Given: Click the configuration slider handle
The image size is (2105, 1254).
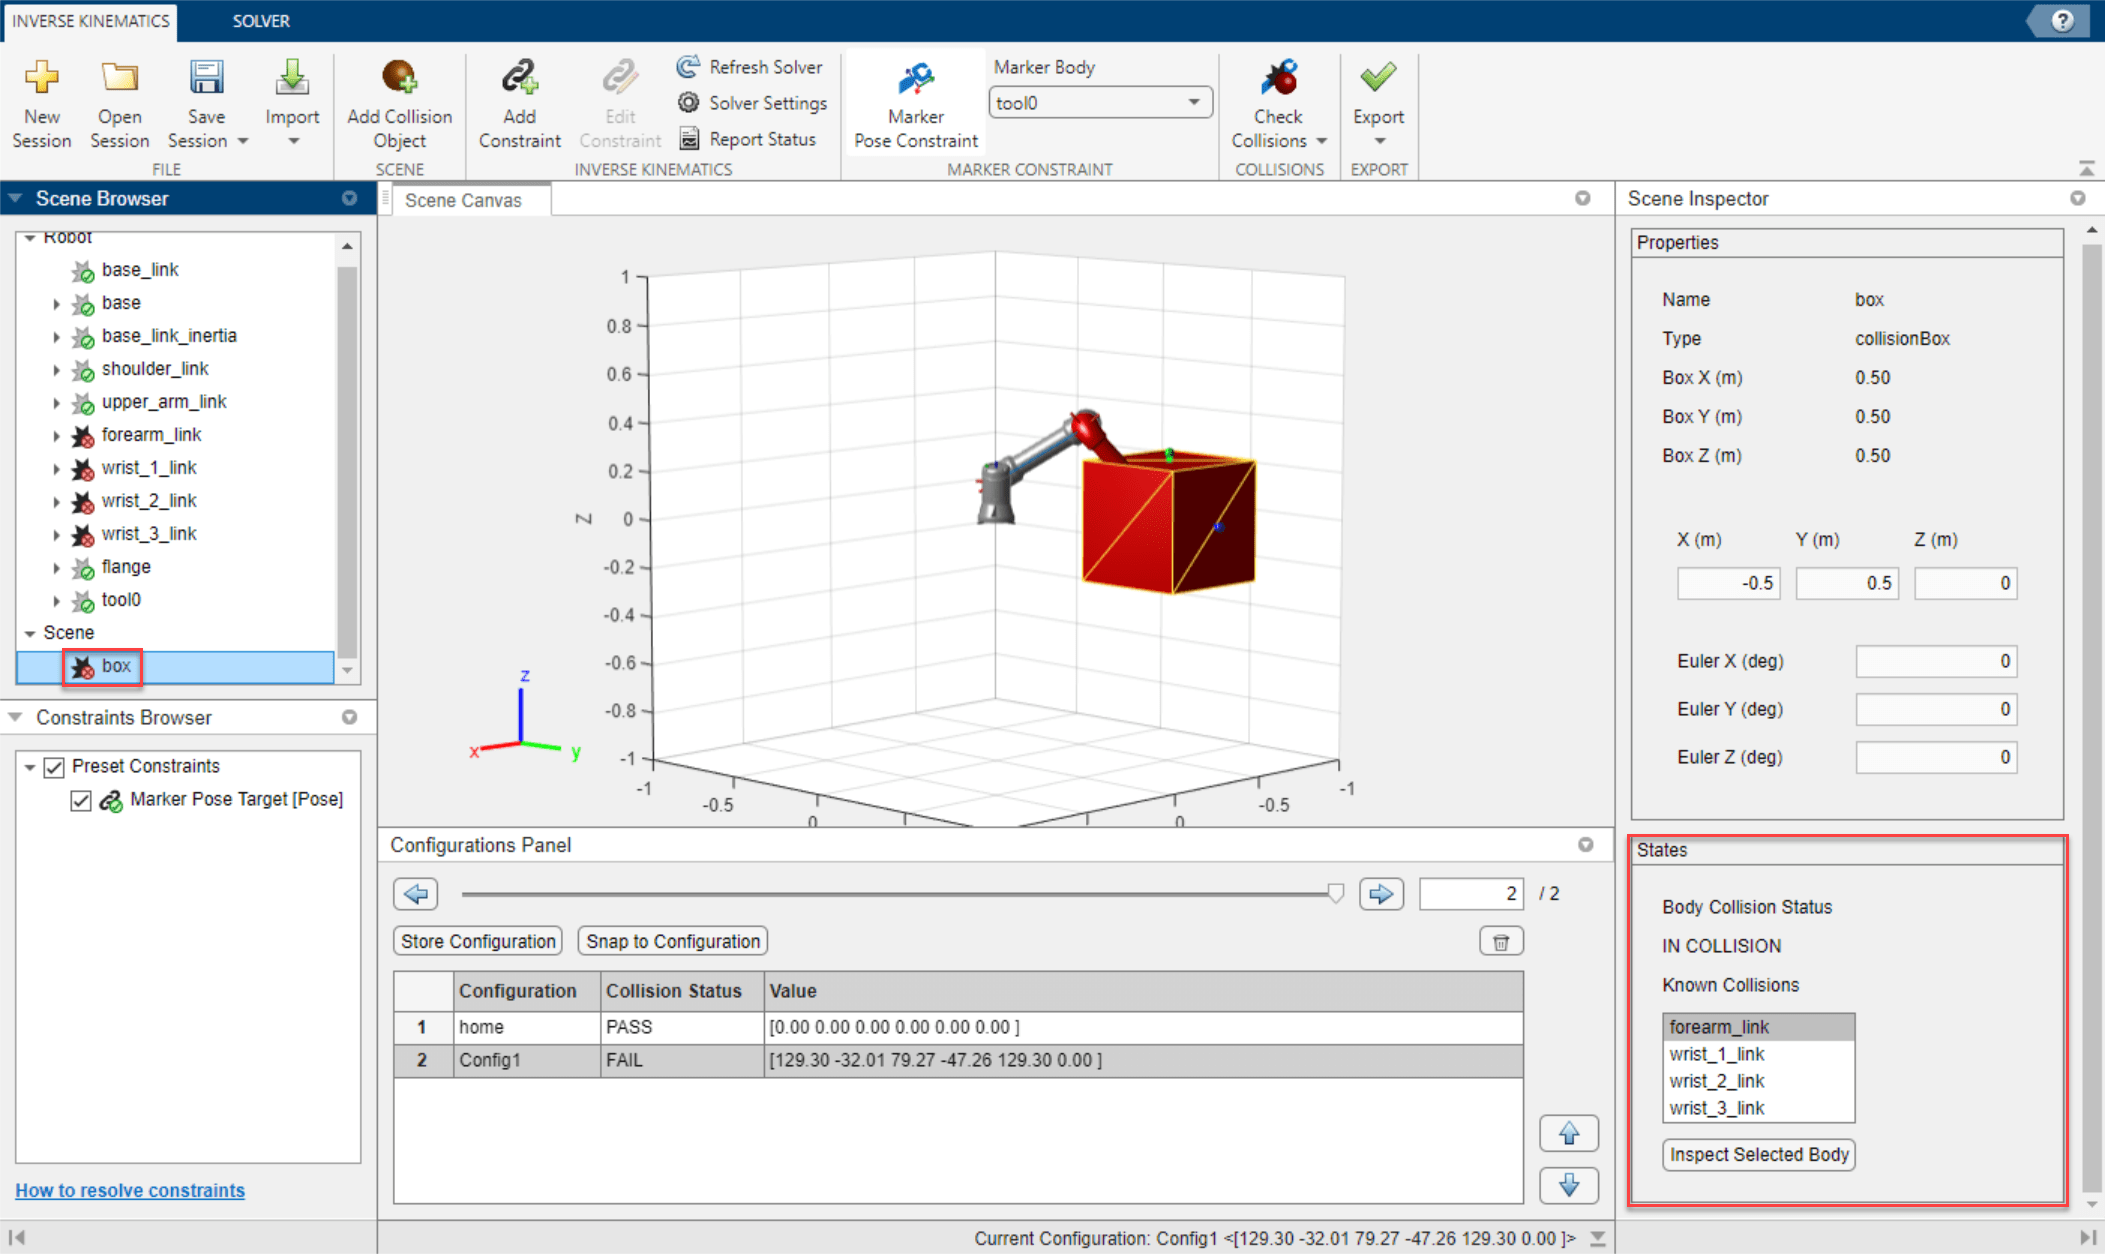Looking at the screenshot, I should click(1335, 894).
